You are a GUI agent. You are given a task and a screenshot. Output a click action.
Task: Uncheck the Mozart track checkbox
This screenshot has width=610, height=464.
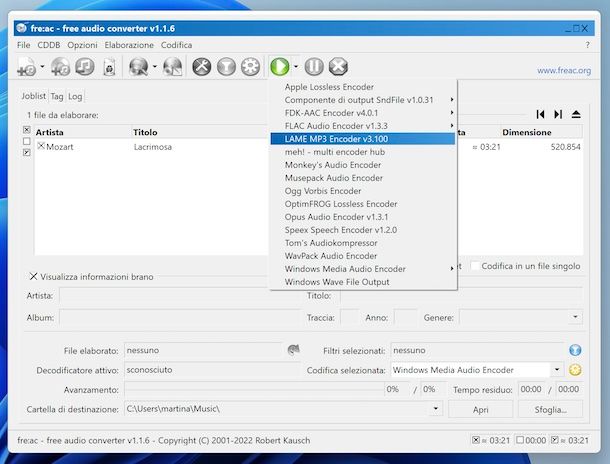[x=41, y=146]
